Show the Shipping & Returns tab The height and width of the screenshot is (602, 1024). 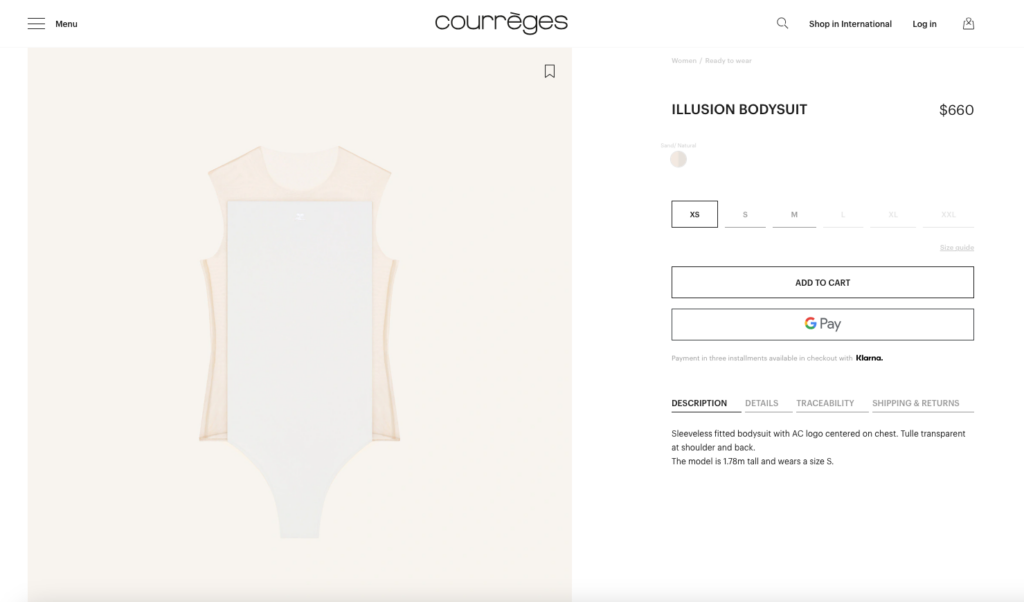pos(916,404)
